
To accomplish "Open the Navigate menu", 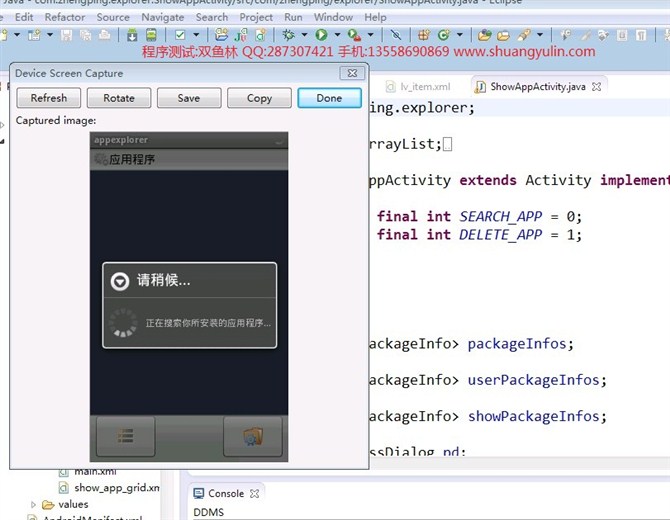I will click(162, 17).
